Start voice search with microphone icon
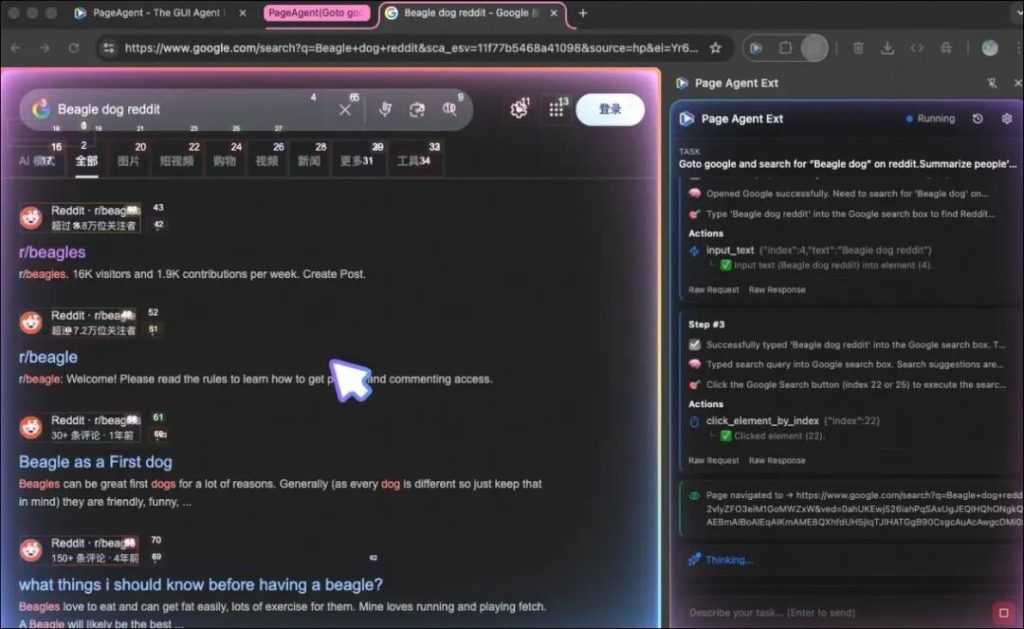This screenshot has height=629, width=1024. (385, 109)
